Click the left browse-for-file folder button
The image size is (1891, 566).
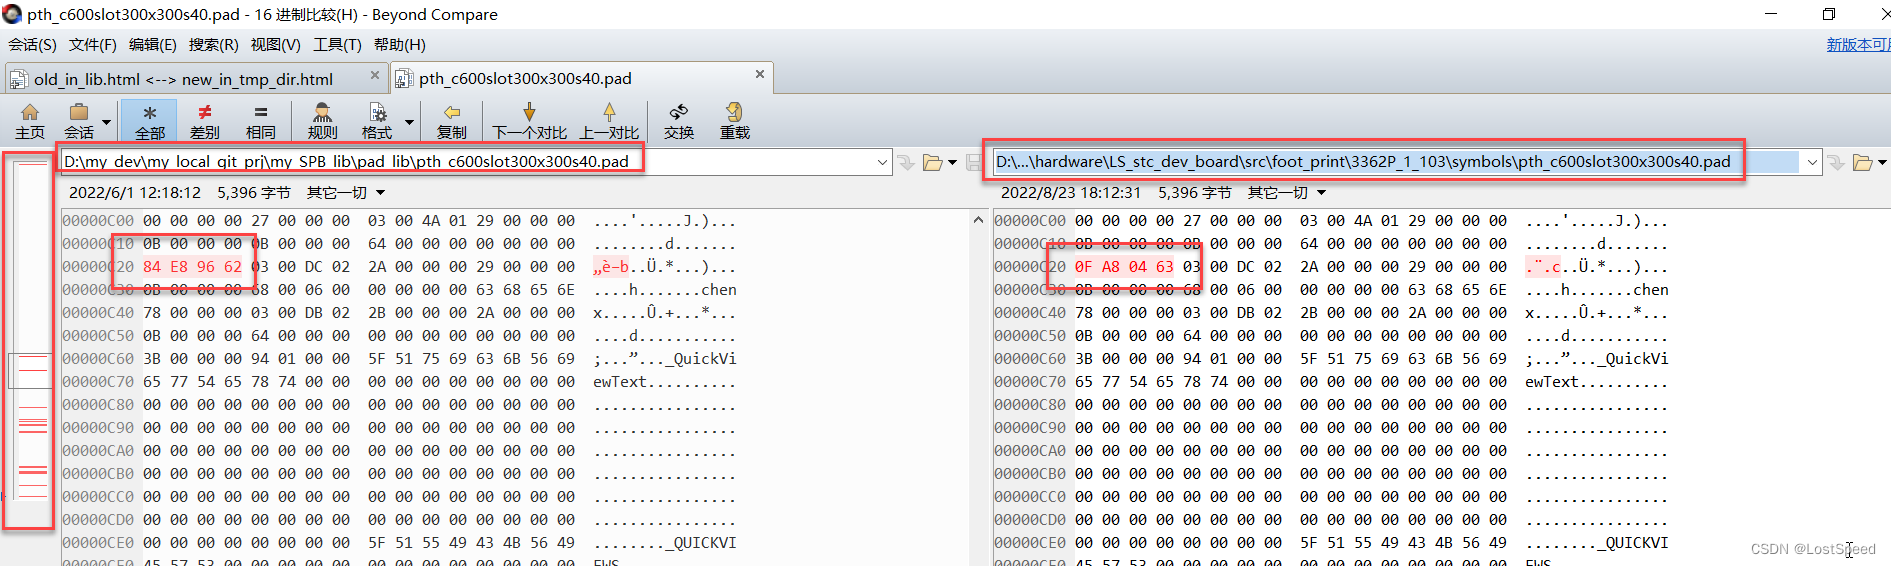point(933,162)
